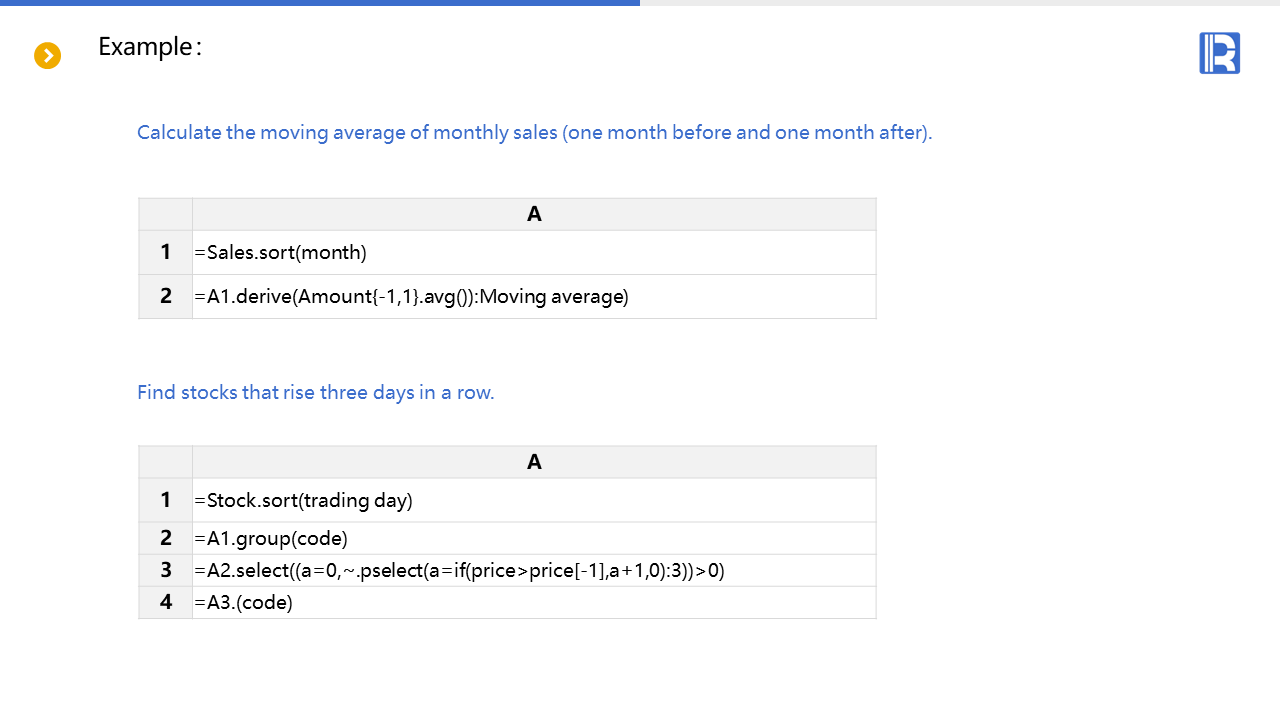Click row header 2 in sales table
This screenshot has height=720, width=1280.
165,297
